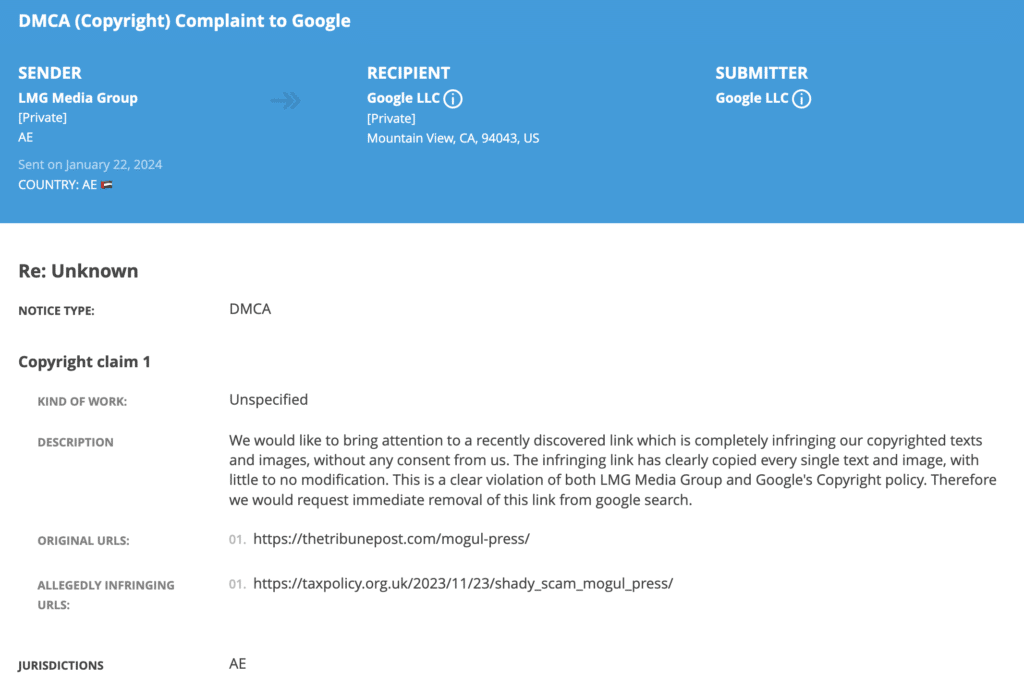Click the ALLEGEDLY INFRINGING URLS label

click(x=106, y=595)
